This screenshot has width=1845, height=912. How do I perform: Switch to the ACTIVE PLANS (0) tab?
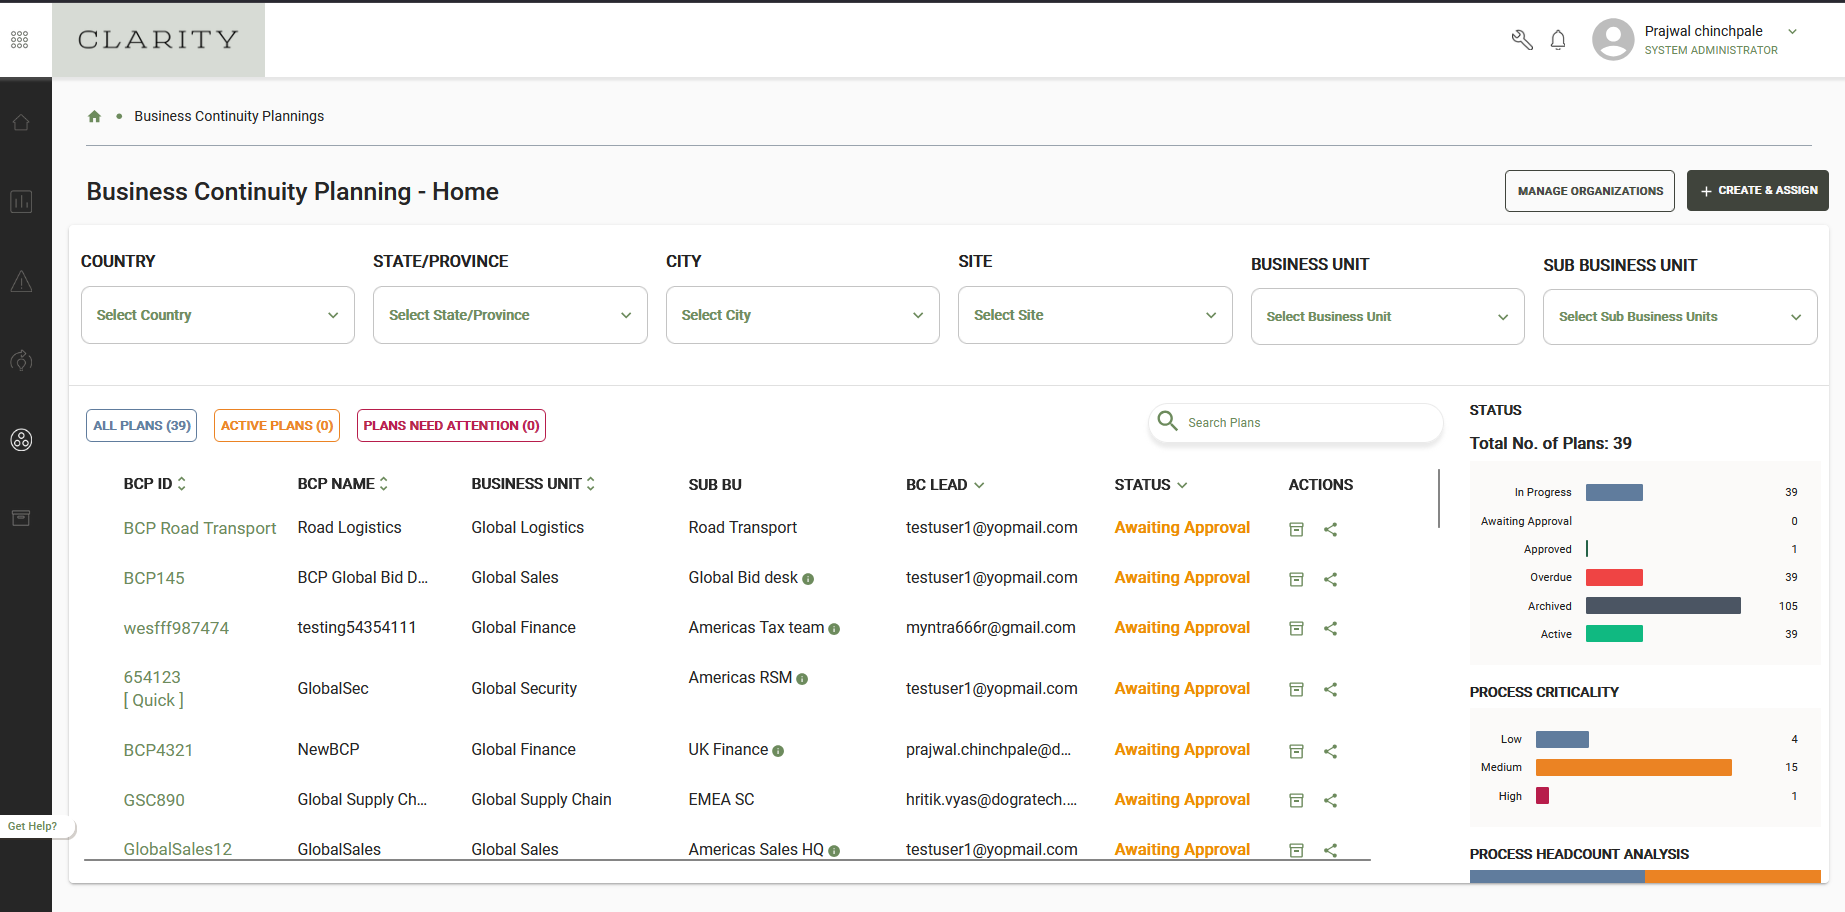click(x=277, y=425)
